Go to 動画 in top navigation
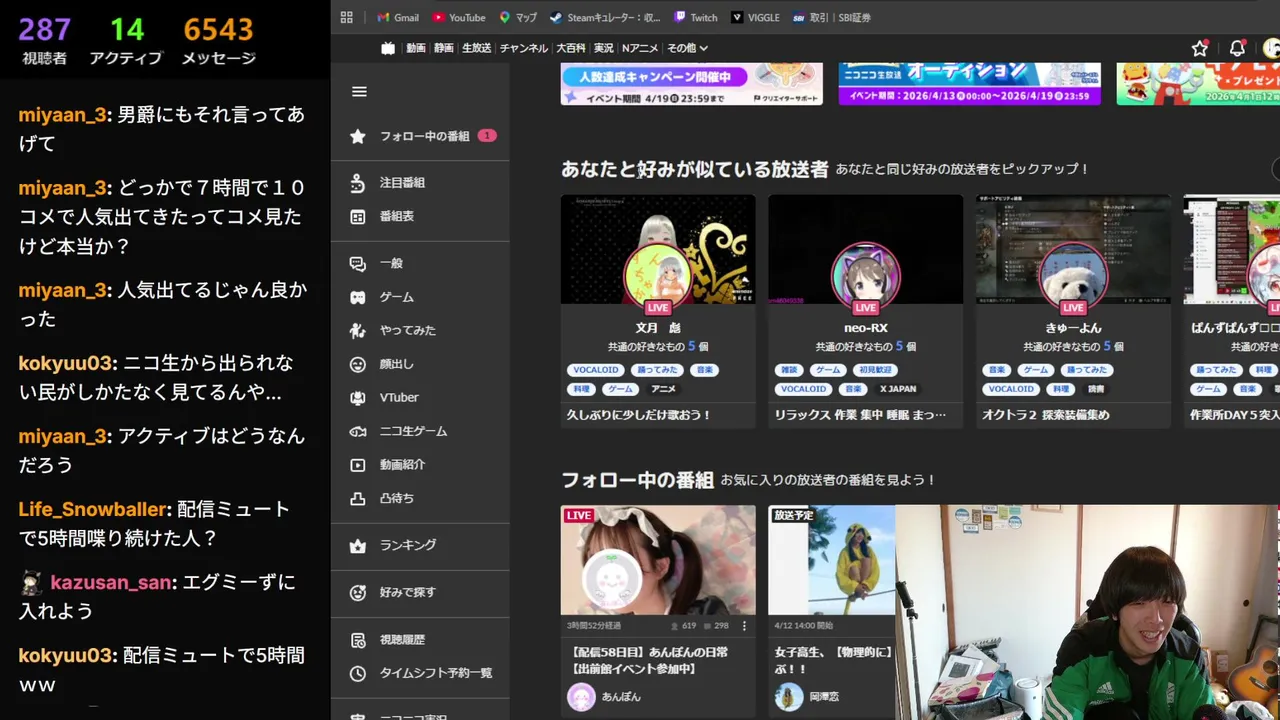This screenshot has height=720, width=1280. coord(416,48)
